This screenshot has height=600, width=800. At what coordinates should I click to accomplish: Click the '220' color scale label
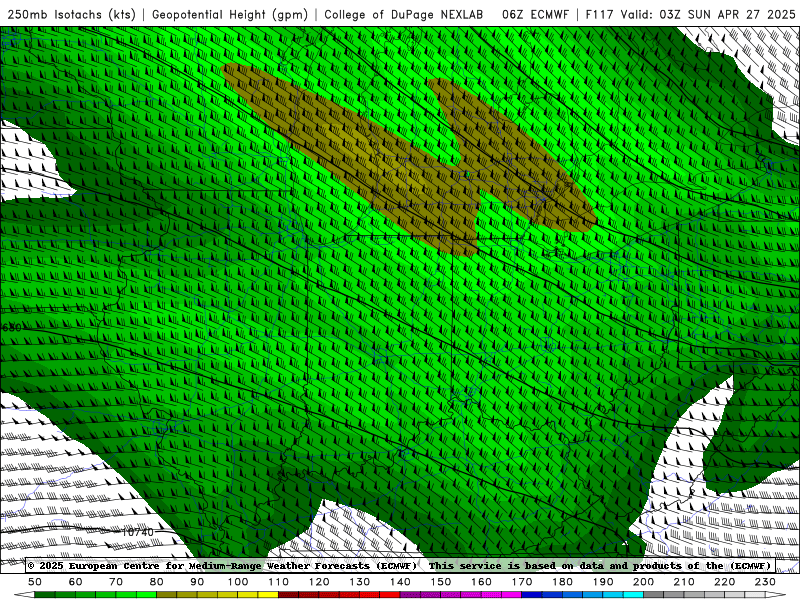coord(724,582)
